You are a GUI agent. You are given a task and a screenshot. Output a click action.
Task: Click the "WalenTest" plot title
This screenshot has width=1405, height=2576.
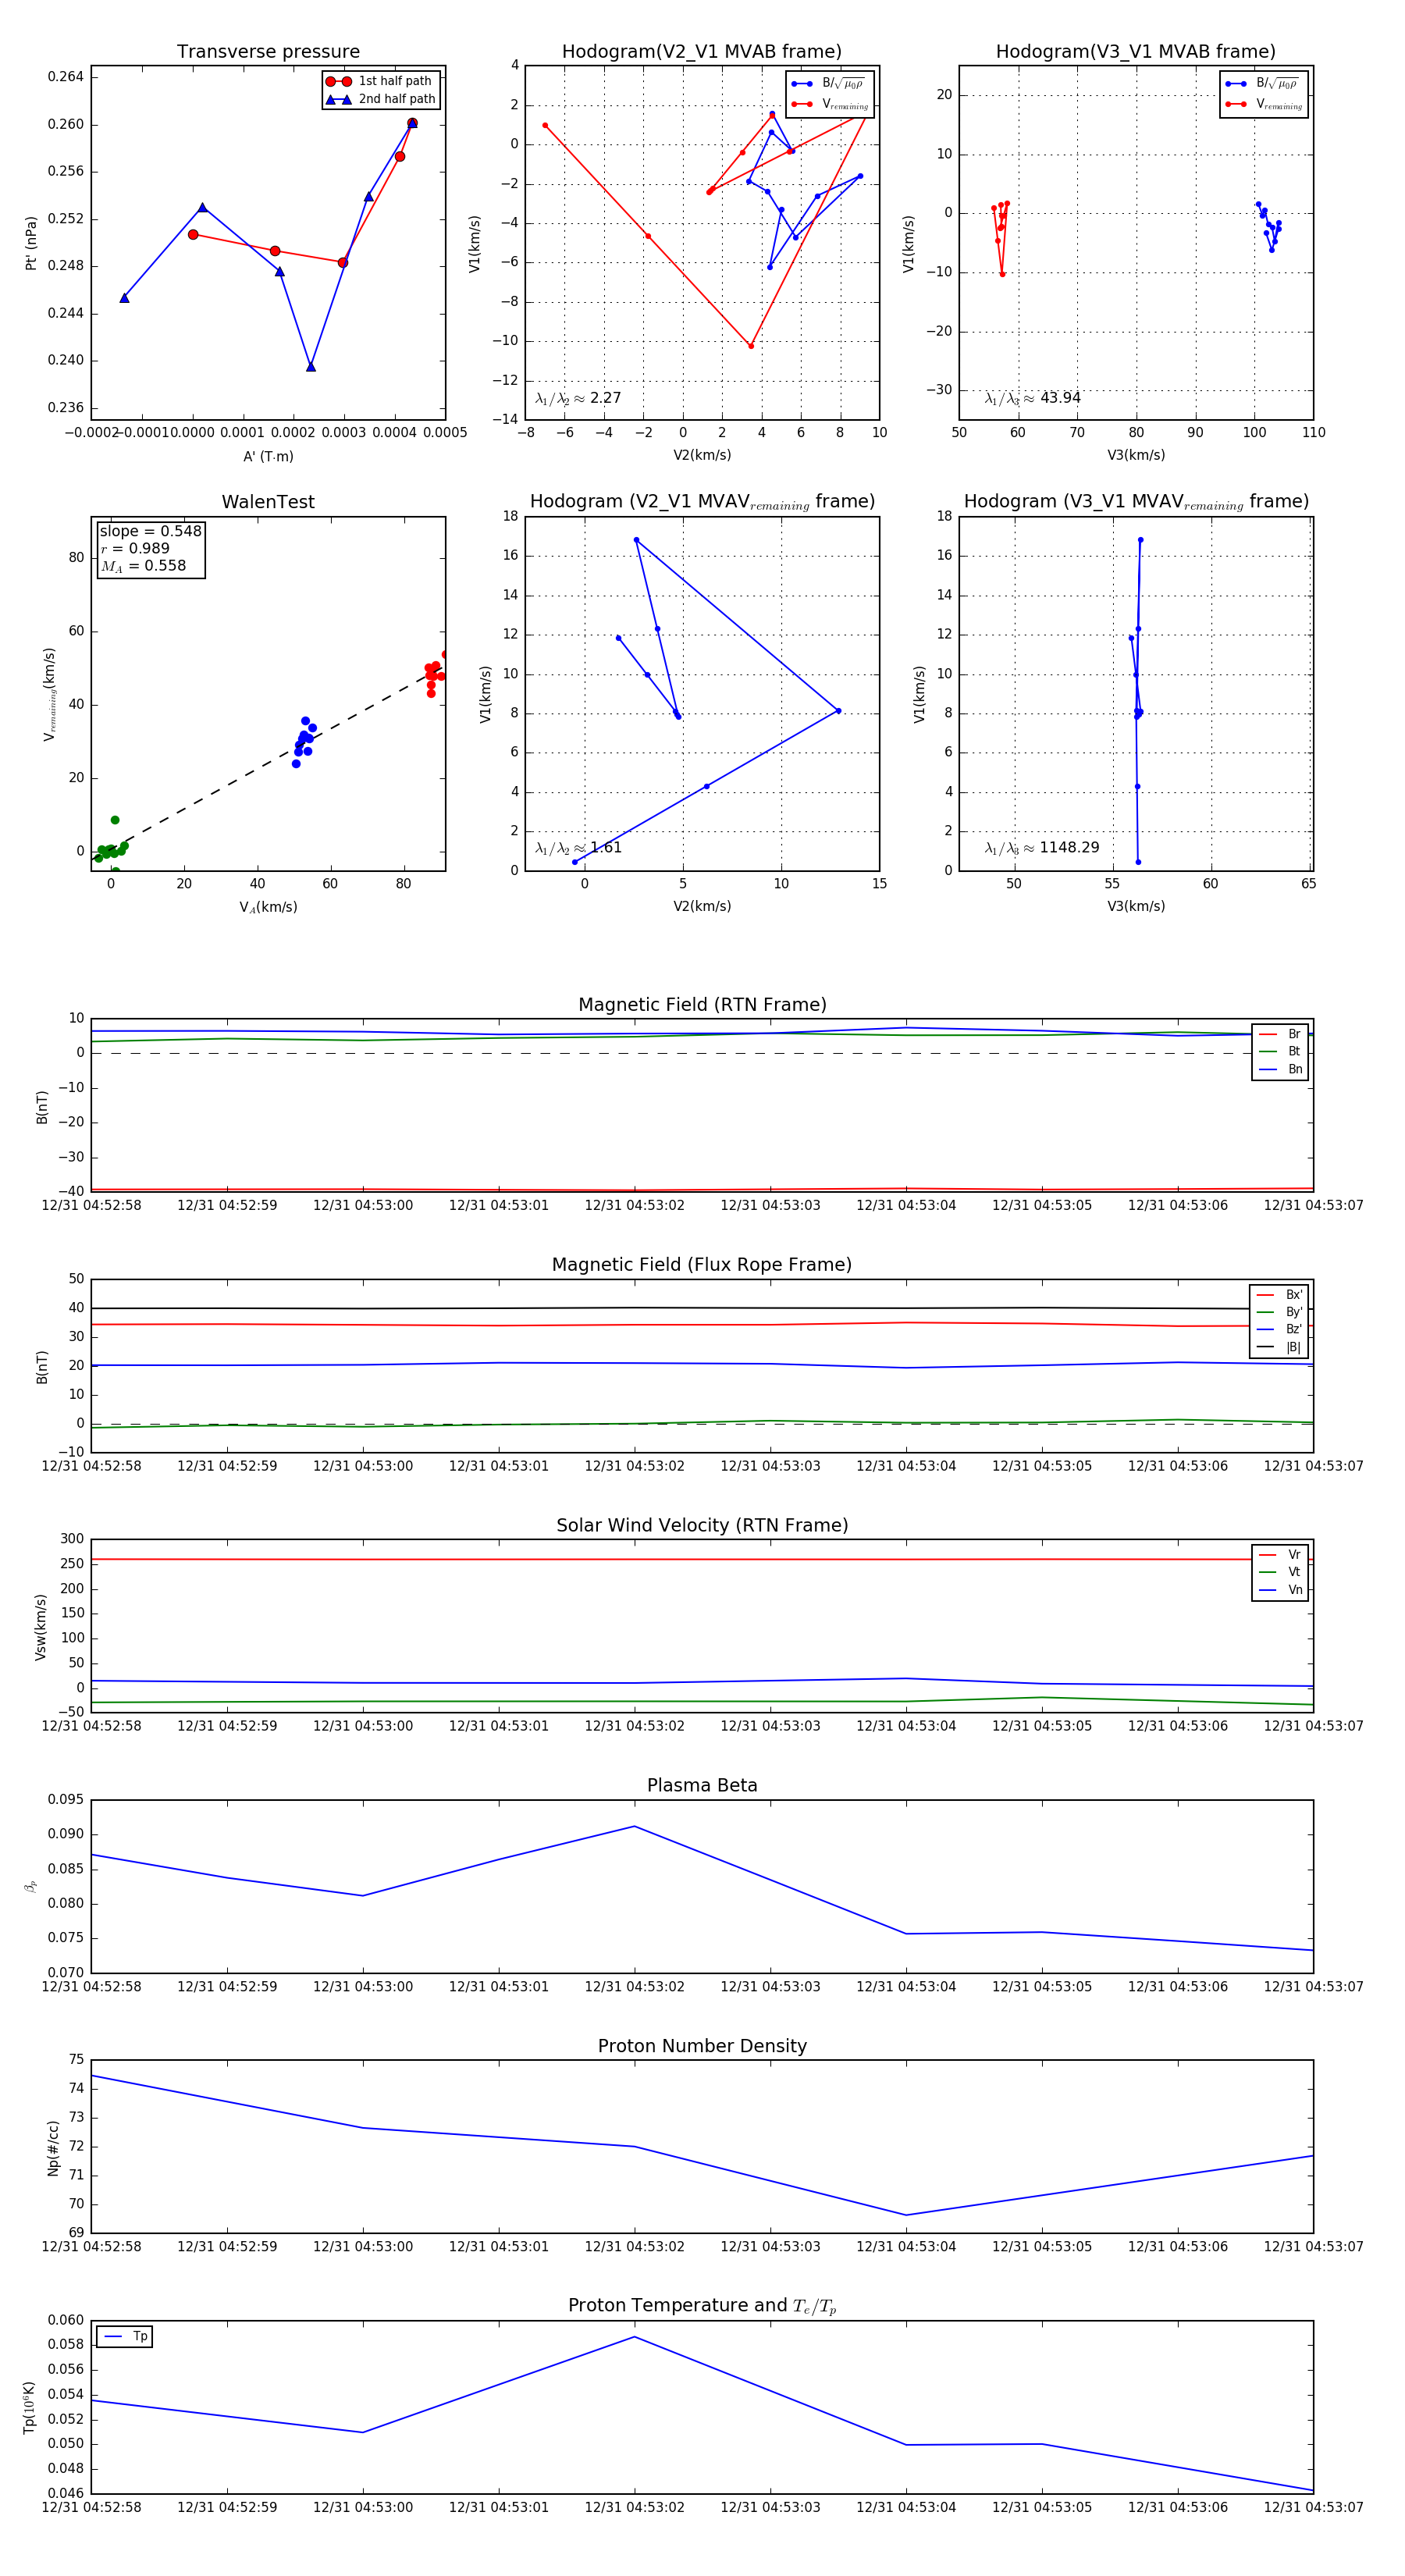(268, 502)
